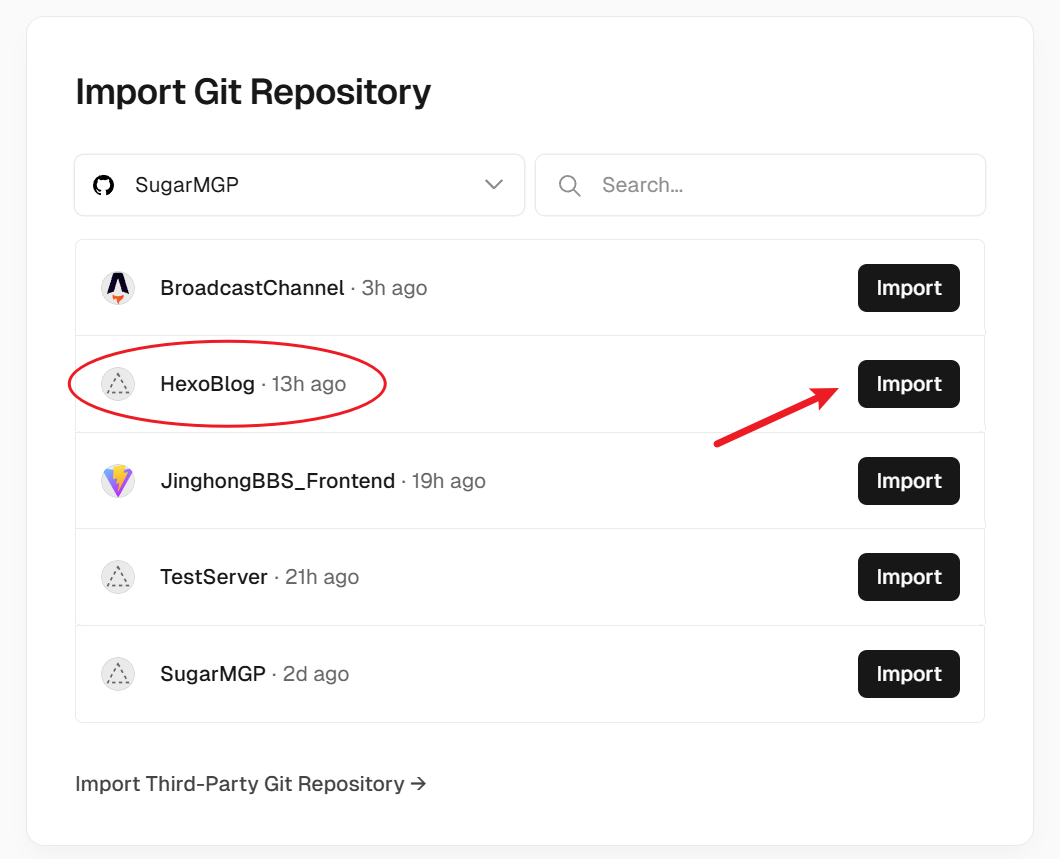Viewport: 1060px width, 859px height.
Task: Click the TestServer placeholder project icon
Action: 118,577
